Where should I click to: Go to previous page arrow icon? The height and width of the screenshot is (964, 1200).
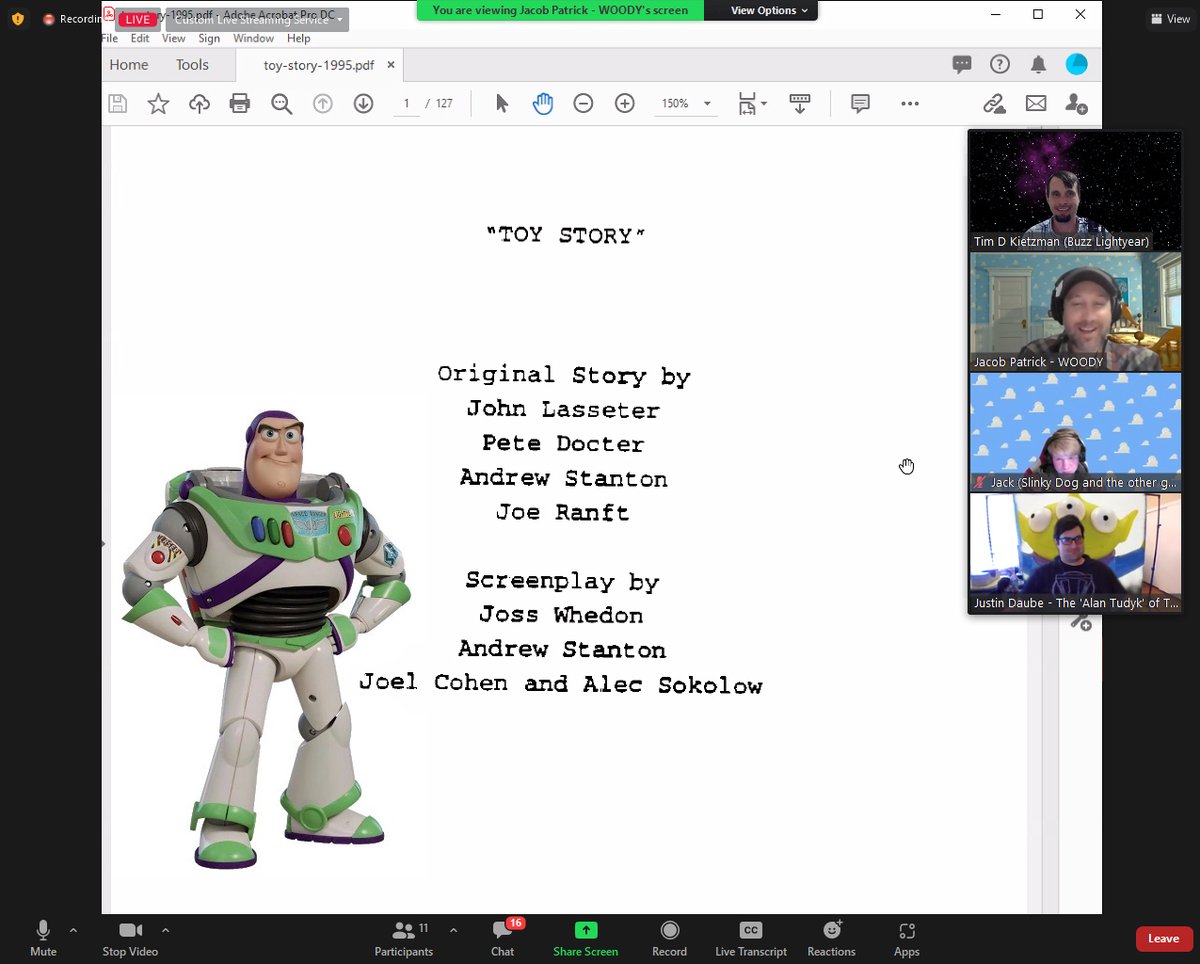[322, 103]
